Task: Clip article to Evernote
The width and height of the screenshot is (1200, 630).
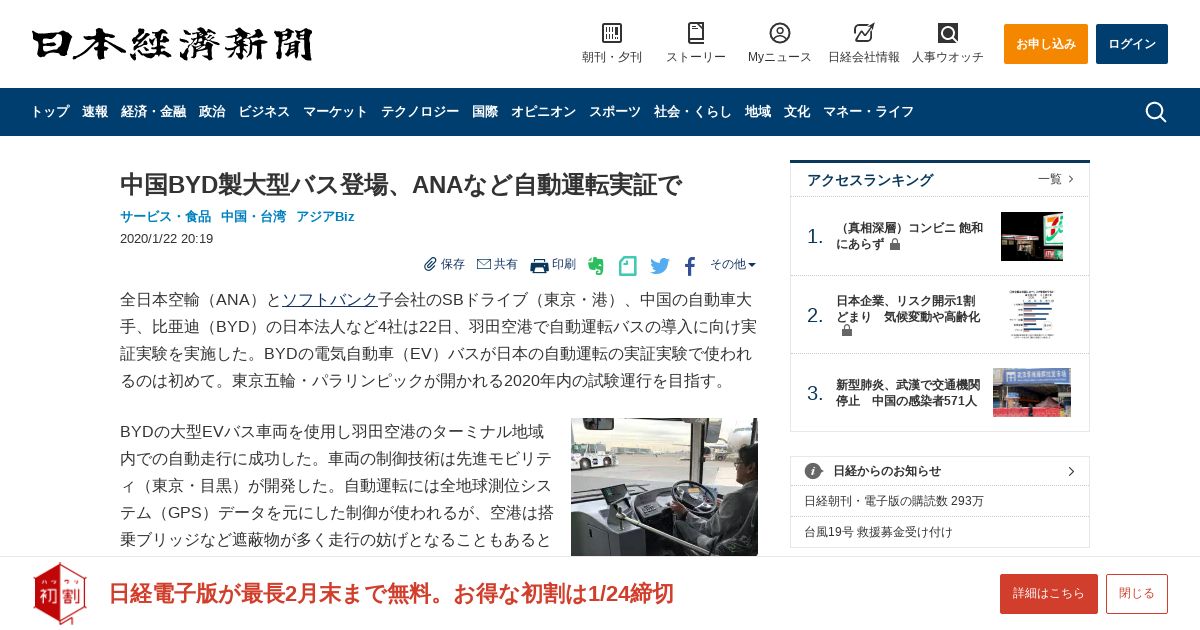Action: [x=596, y=266]
